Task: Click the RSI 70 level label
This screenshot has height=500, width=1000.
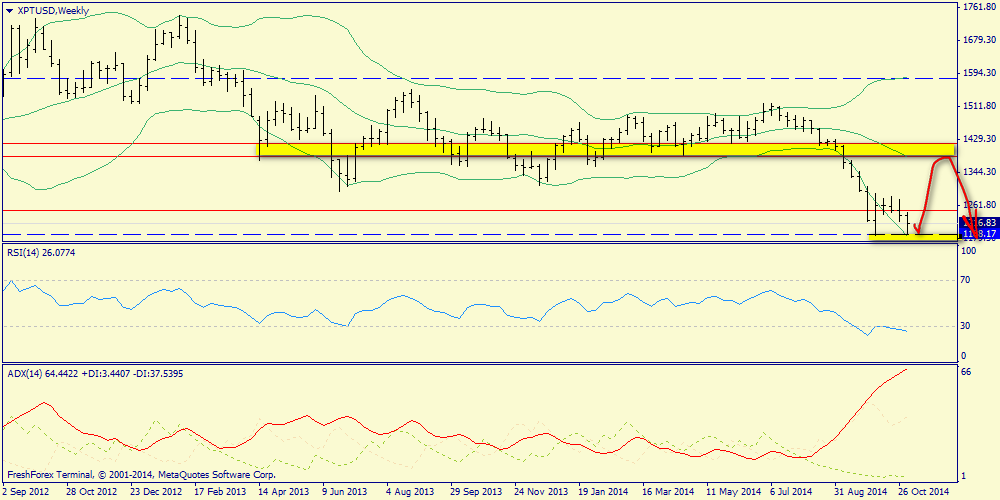Action: 966,280
